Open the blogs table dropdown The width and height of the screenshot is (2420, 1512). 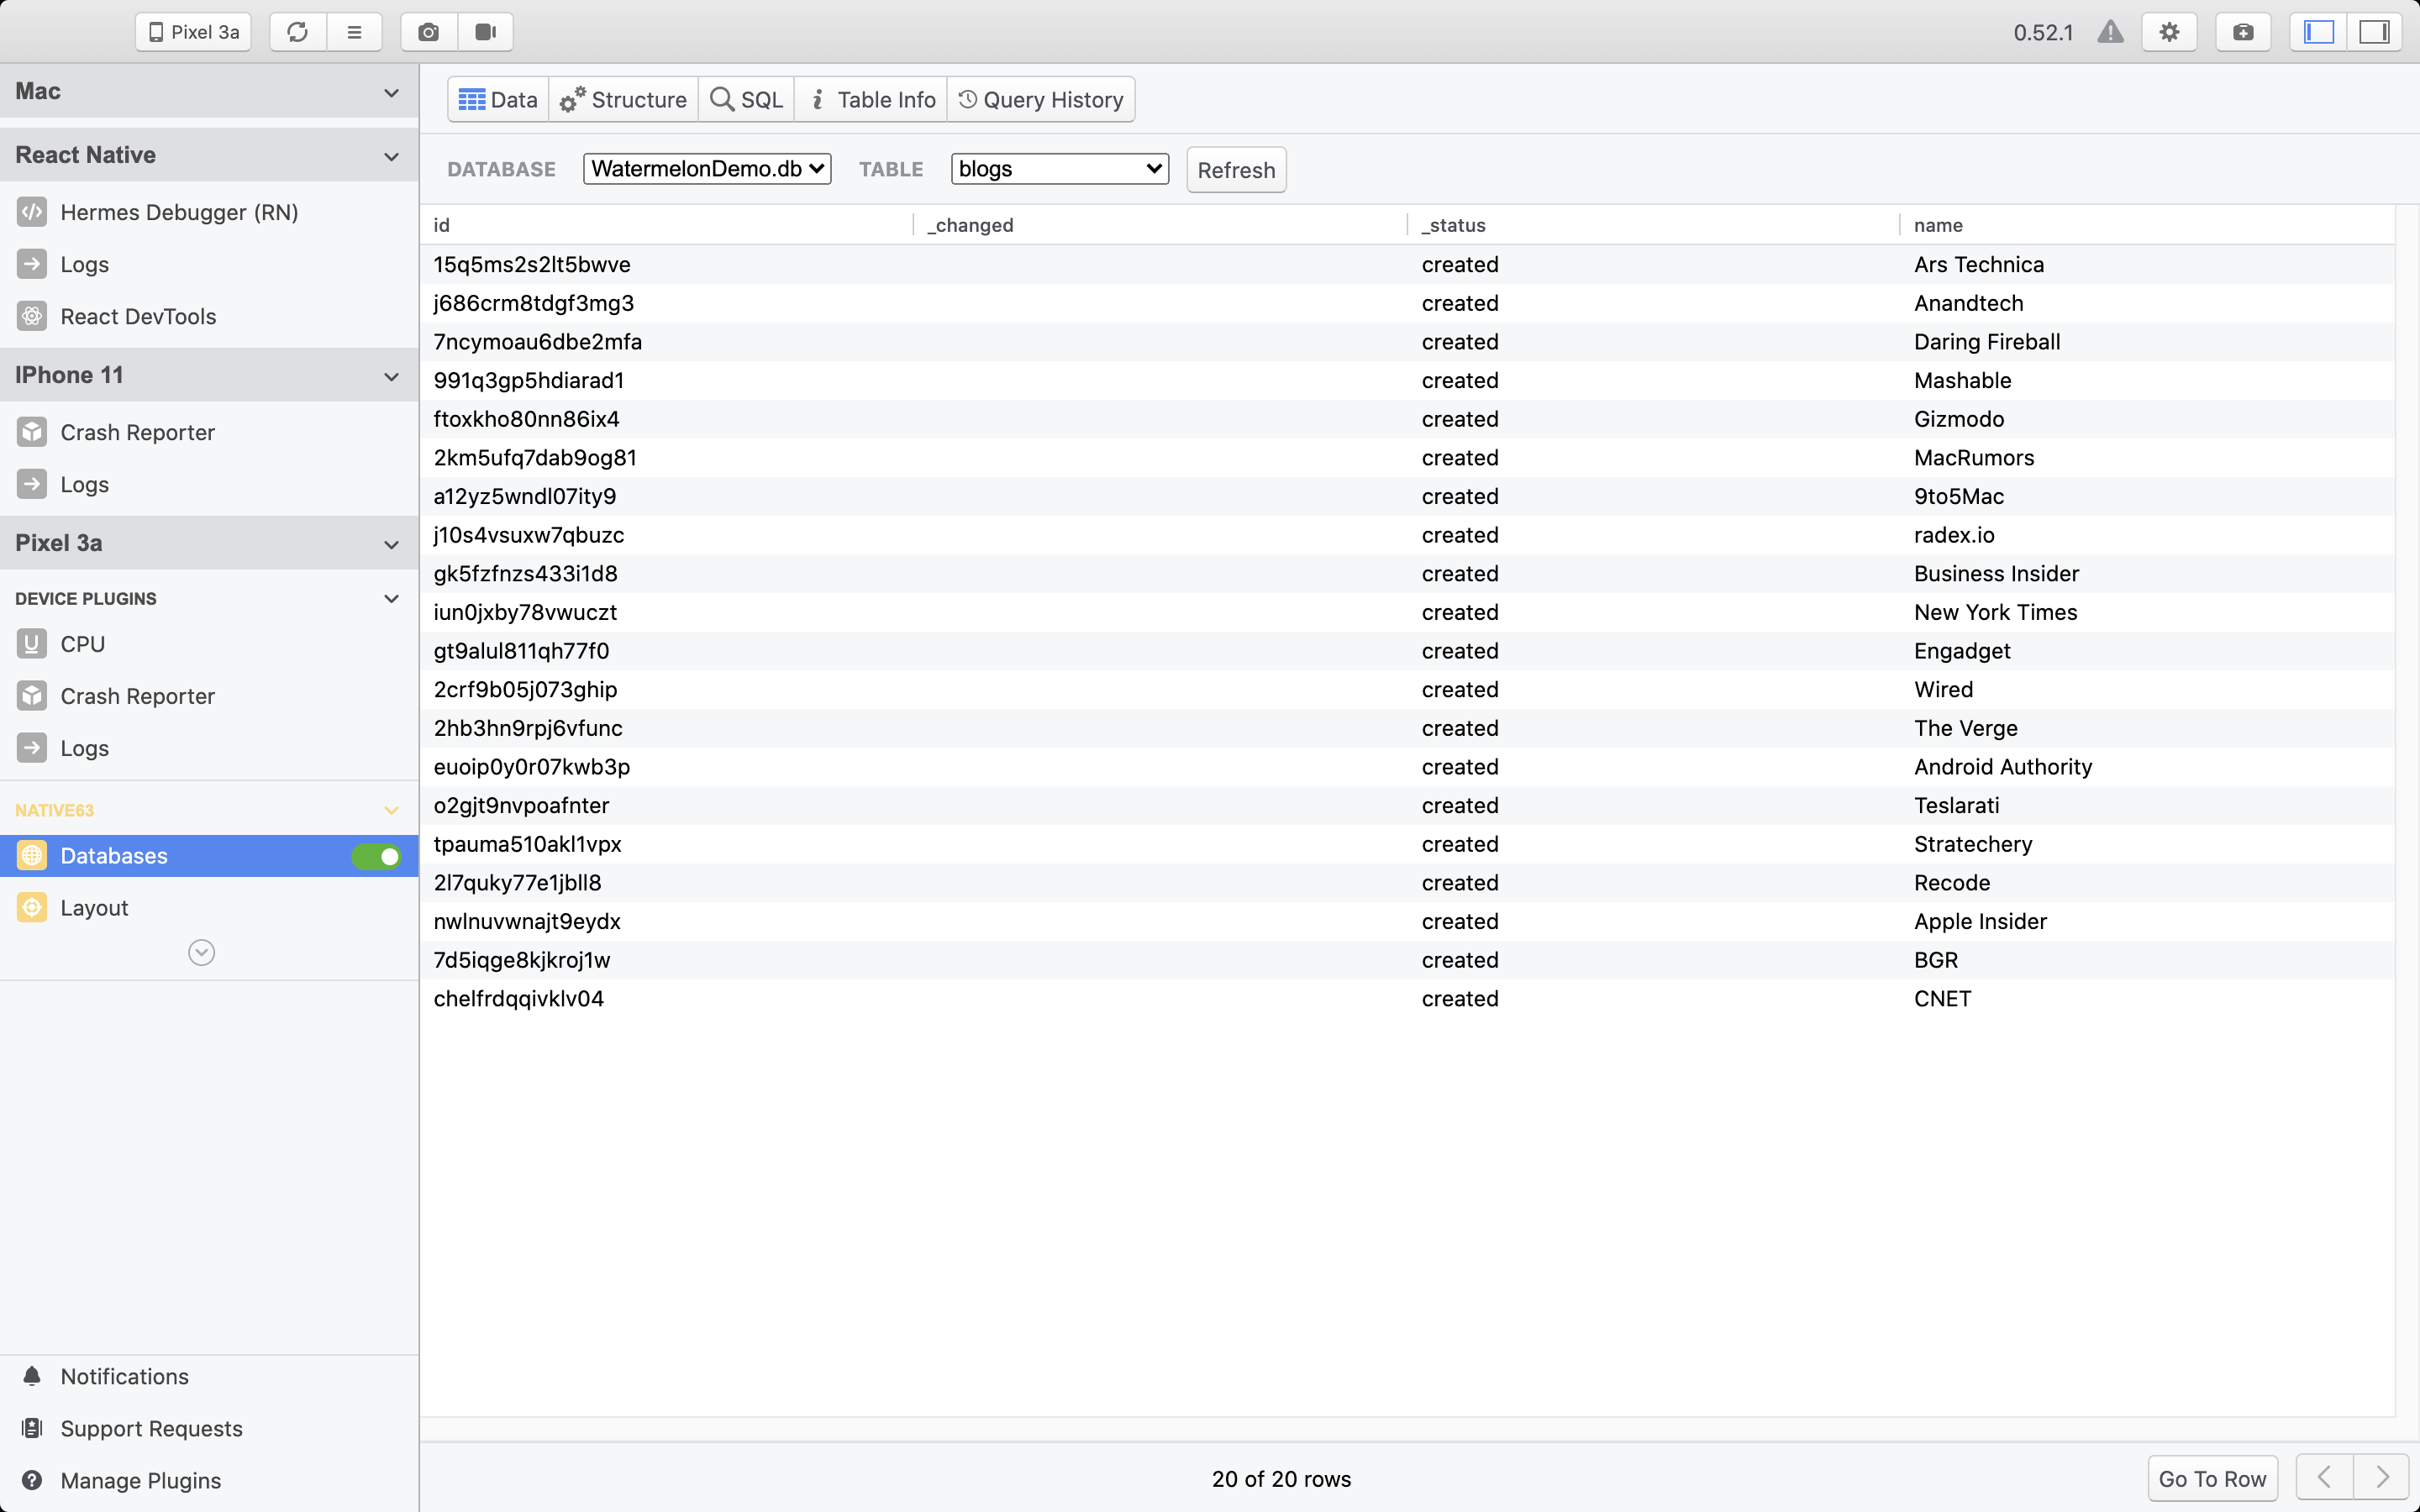tap(1059, 169)
